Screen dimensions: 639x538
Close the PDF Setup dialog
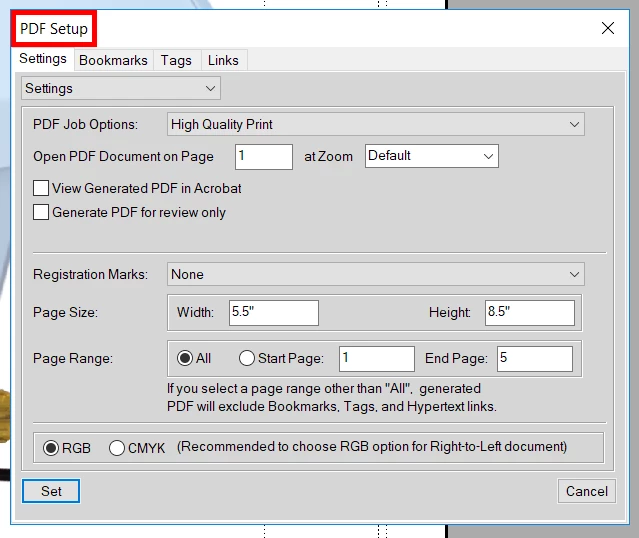(608, 28)
